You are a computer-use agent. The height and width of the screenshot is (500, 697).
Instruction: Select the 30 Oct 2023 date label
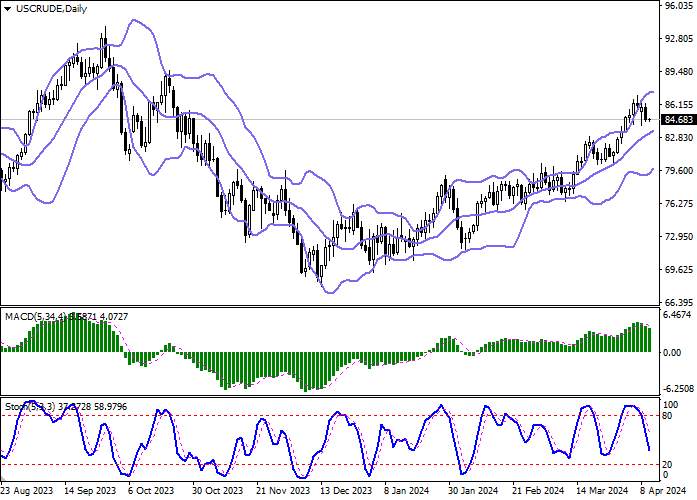218,491
